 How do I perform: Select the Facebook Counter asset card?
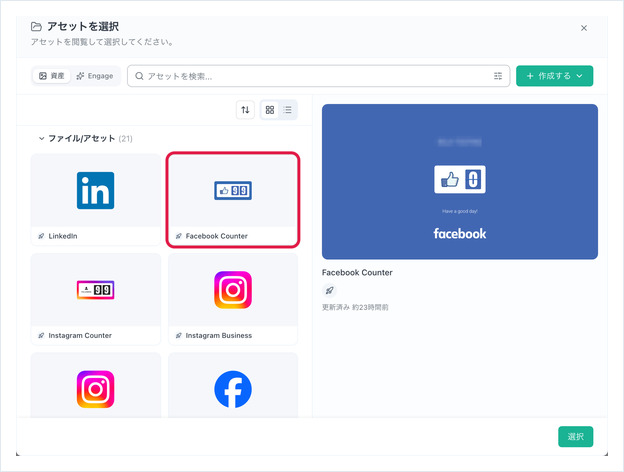coord(233,199)
